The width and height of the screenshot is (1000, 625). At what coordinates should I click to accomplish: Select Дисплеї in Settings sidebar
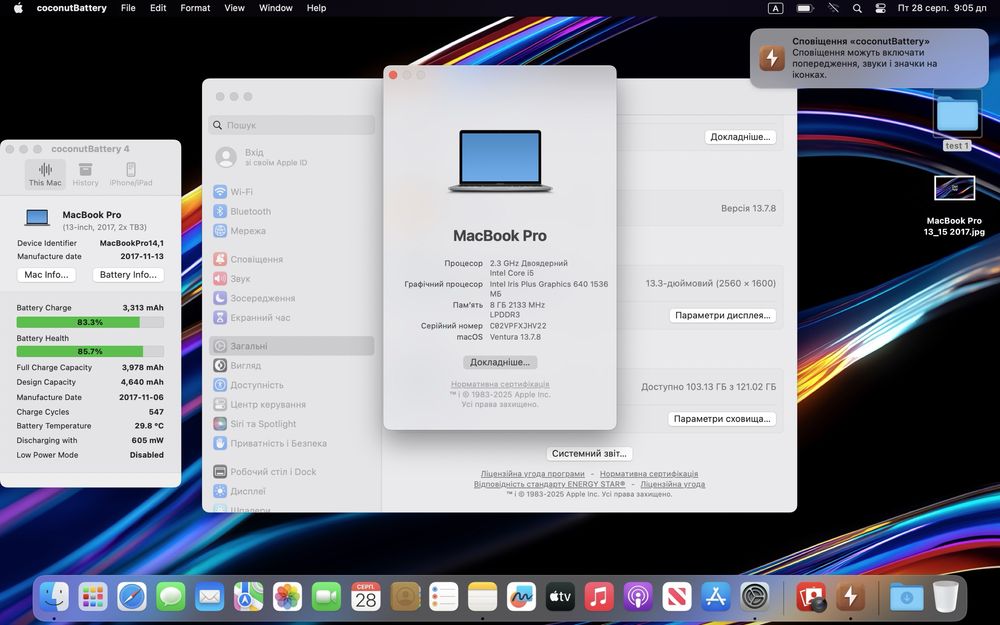pos(291,491)
